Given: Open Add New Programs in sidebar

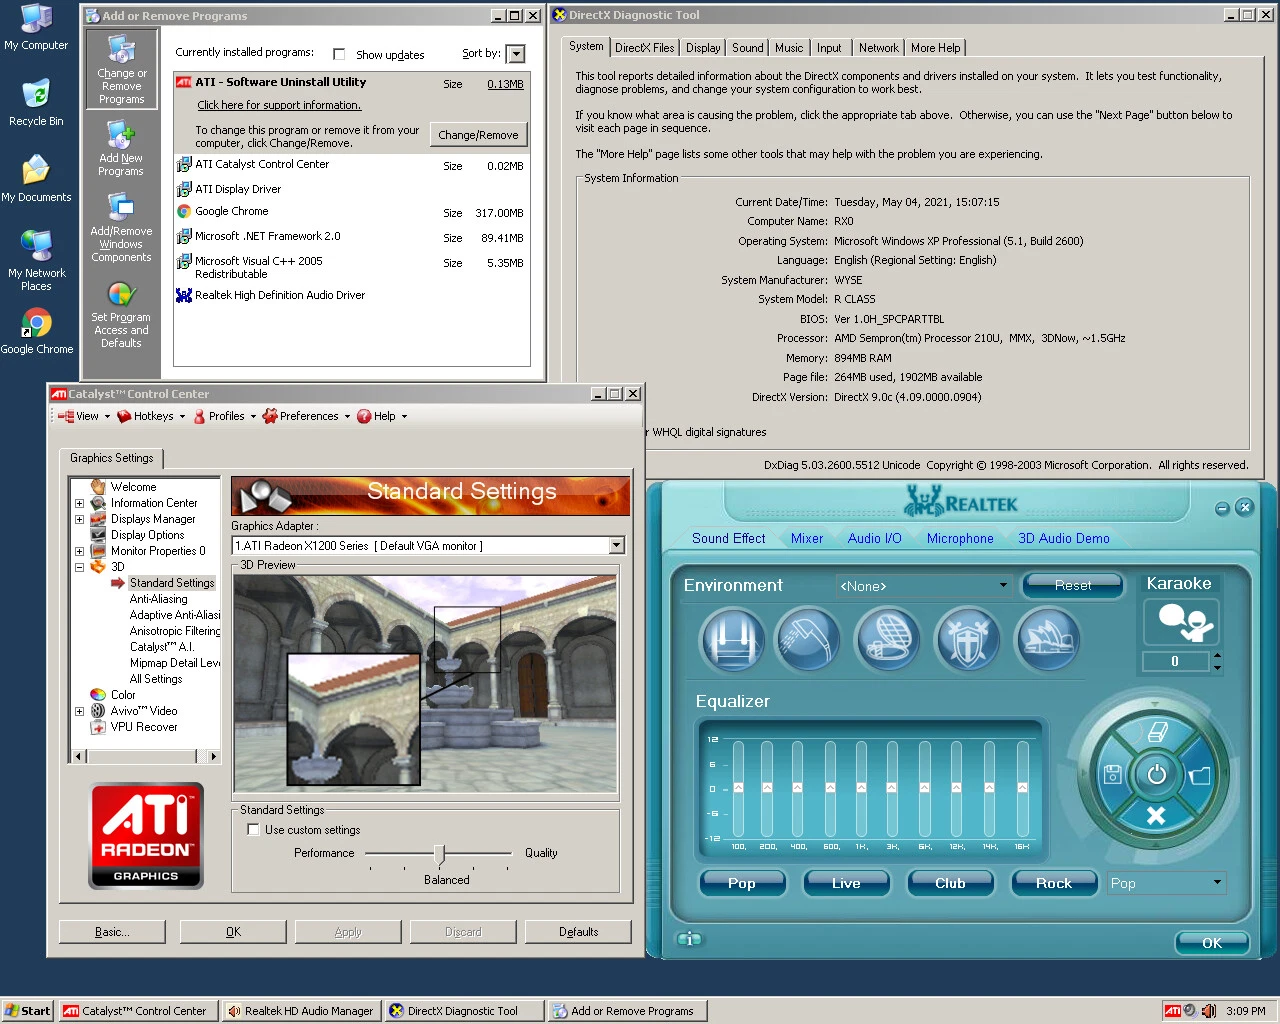Looking at the screenshot, I should pos(121,148).
